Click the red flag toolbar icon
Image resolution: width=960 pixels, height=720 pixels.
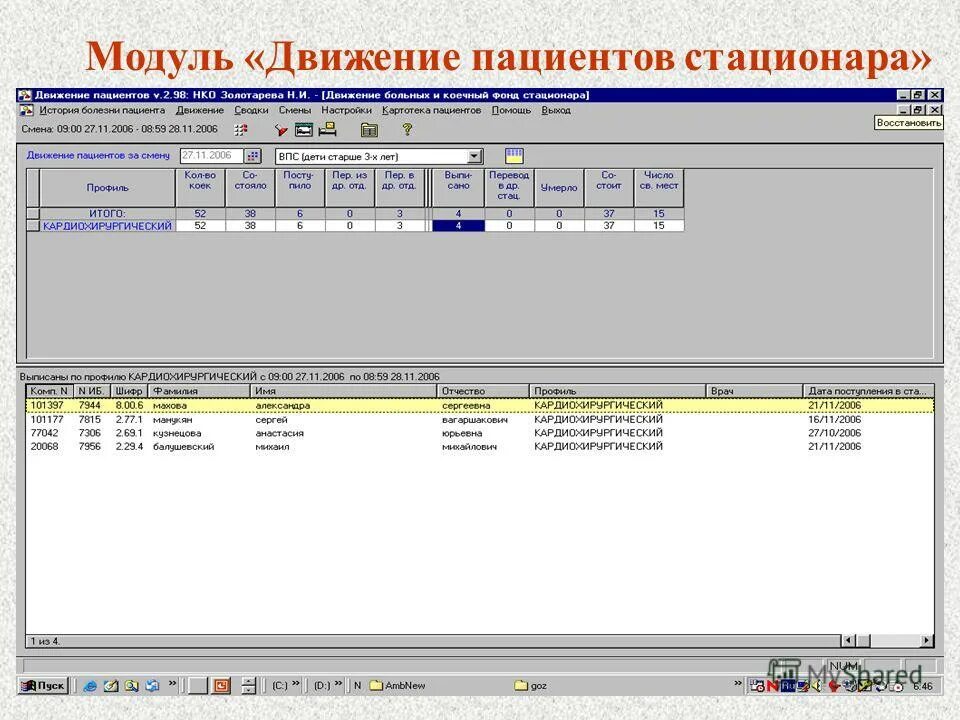(281, 131)
